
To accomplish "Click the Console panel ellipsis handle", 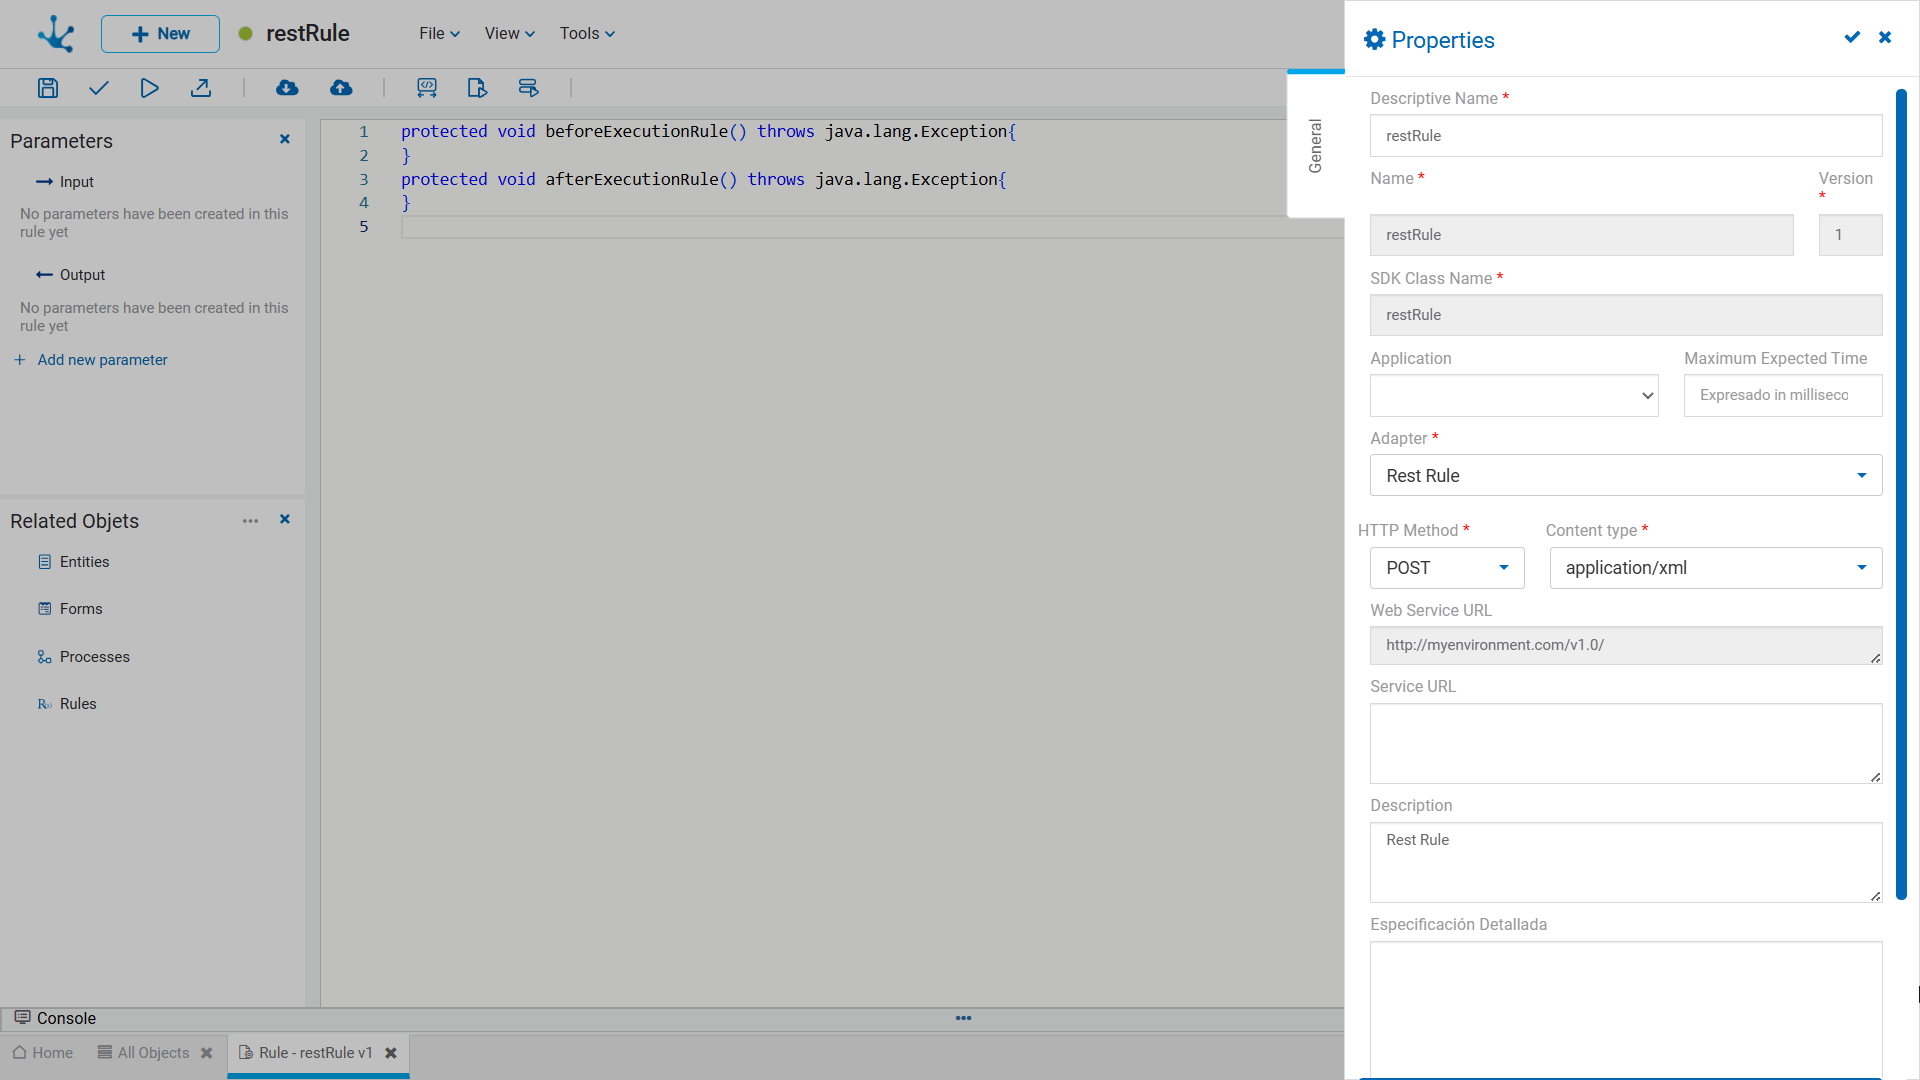I will coord(963,1018).
